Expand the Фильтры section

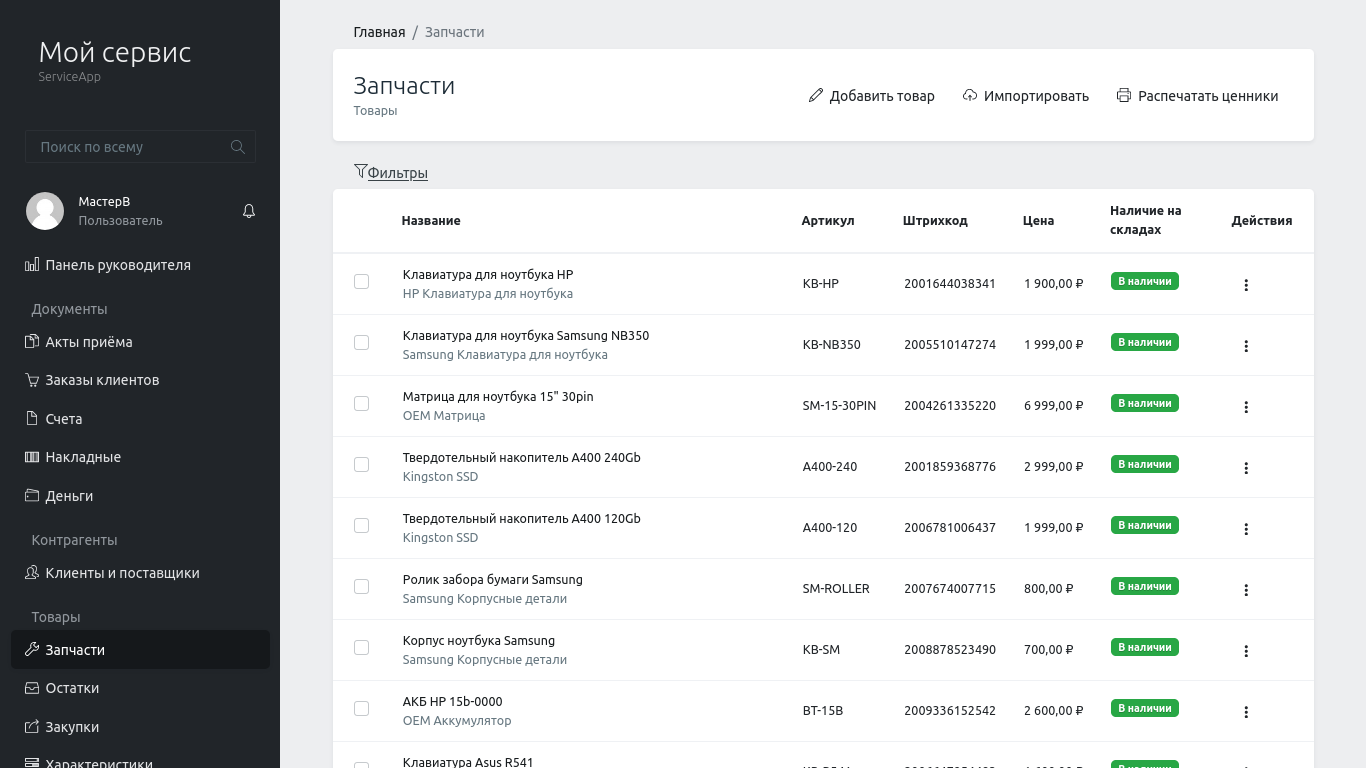(x=398, y=173)
